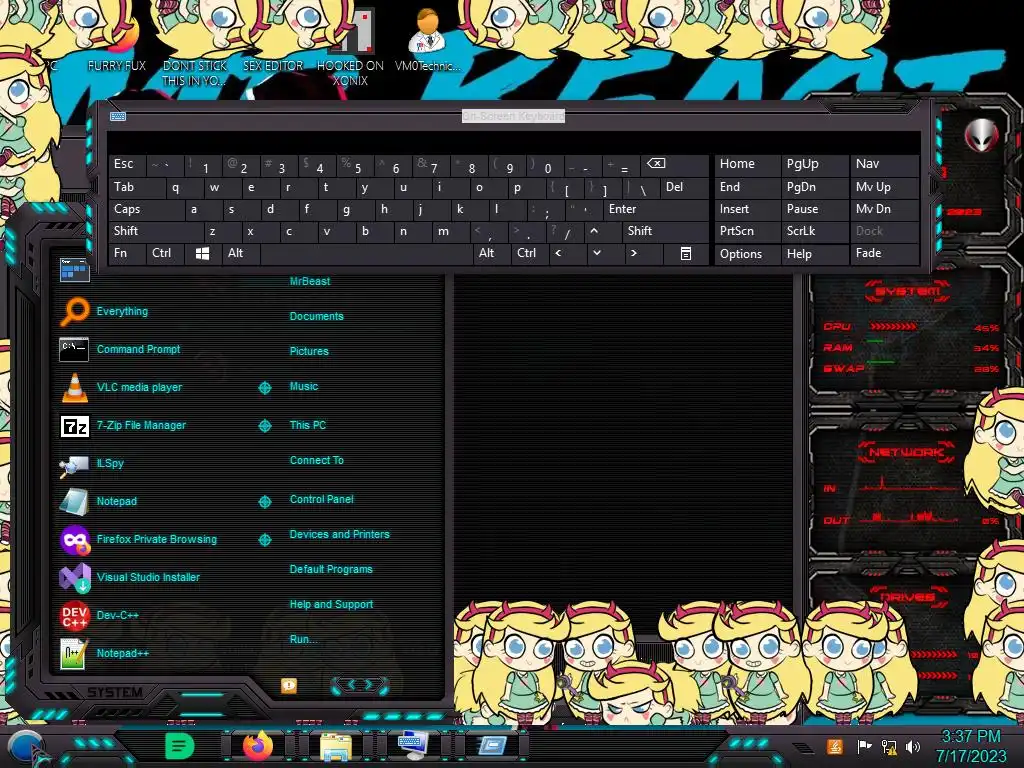The width and height of the screenshot is (1024, 768).
Task: Click Run... in the start menu
Action: [x=303, y=639]
